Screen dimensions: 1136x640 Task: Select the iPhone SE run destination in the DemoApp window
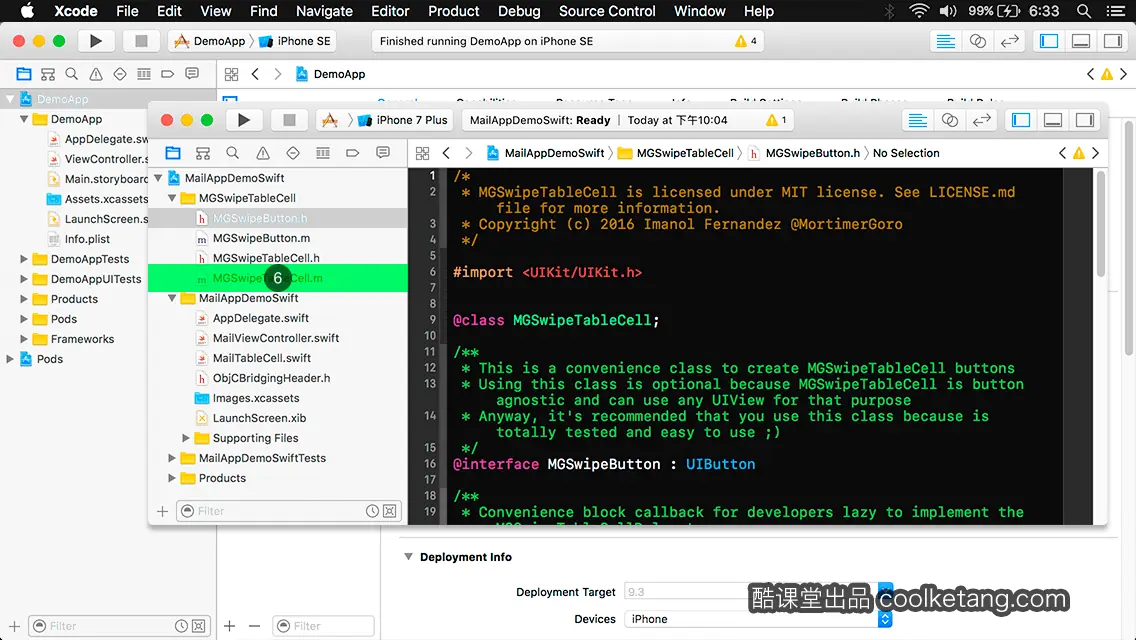[295, 41]
